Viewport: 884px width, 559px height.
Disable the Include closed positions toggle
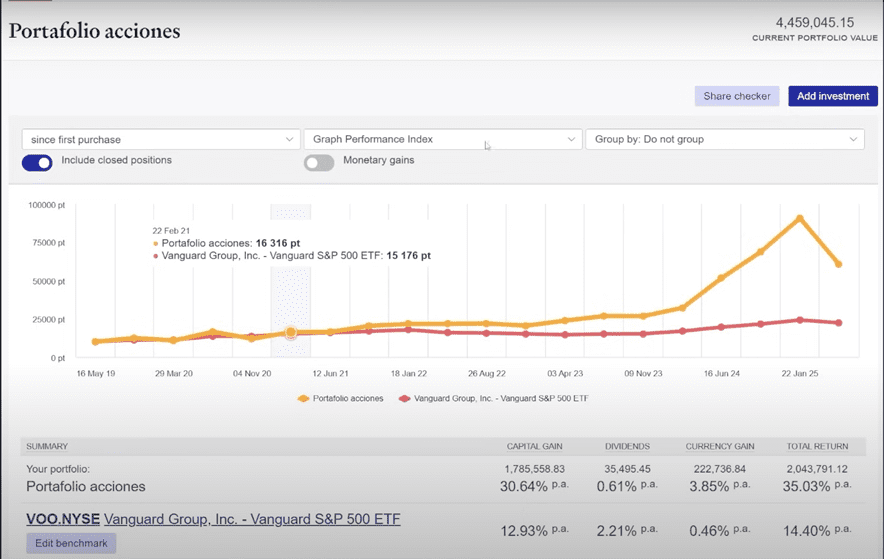tap(37, 162)
